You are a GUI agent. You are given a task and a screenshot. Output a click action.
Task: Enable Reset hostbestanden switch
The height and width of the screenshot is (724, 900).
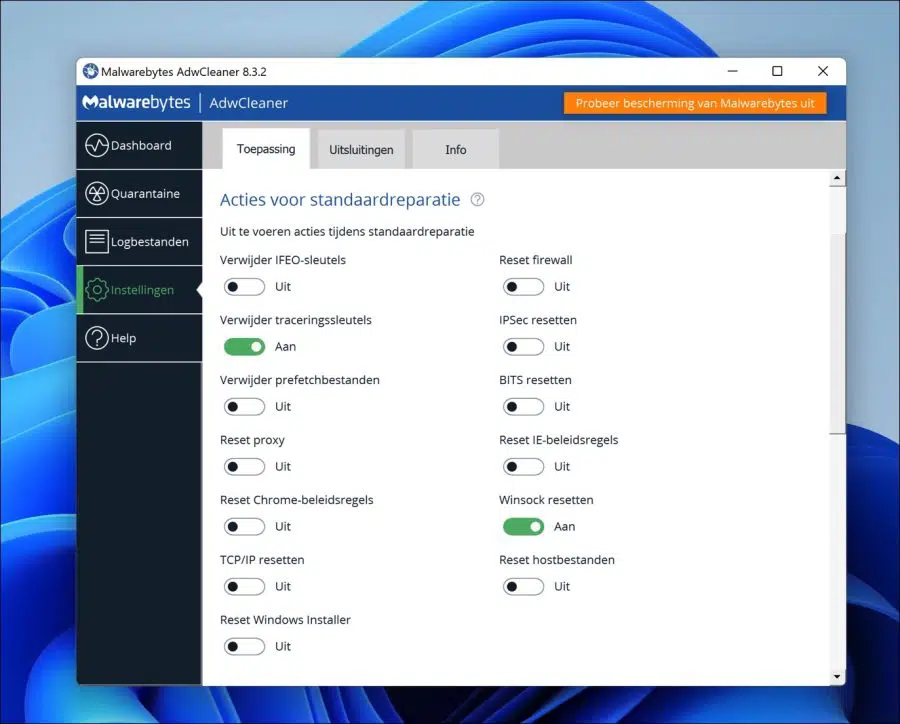523,587
